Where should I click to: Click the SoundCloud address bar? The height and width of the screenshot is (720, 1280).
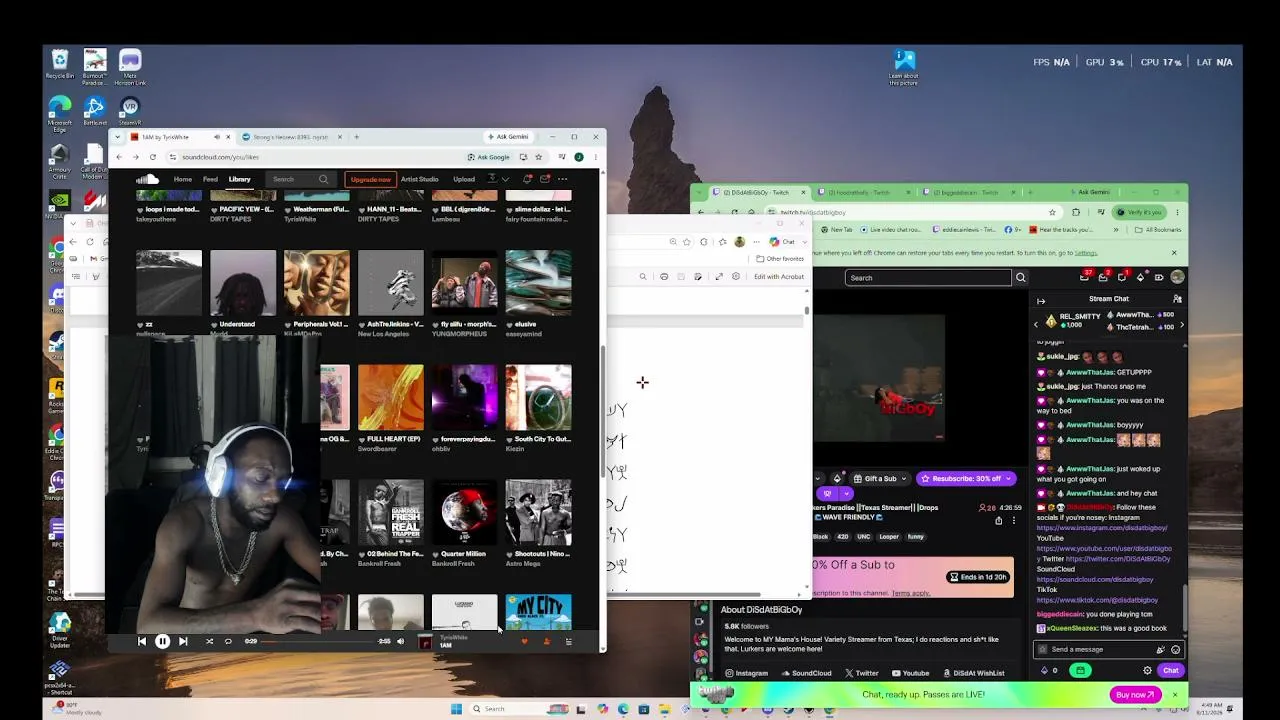tap(315, 157)
